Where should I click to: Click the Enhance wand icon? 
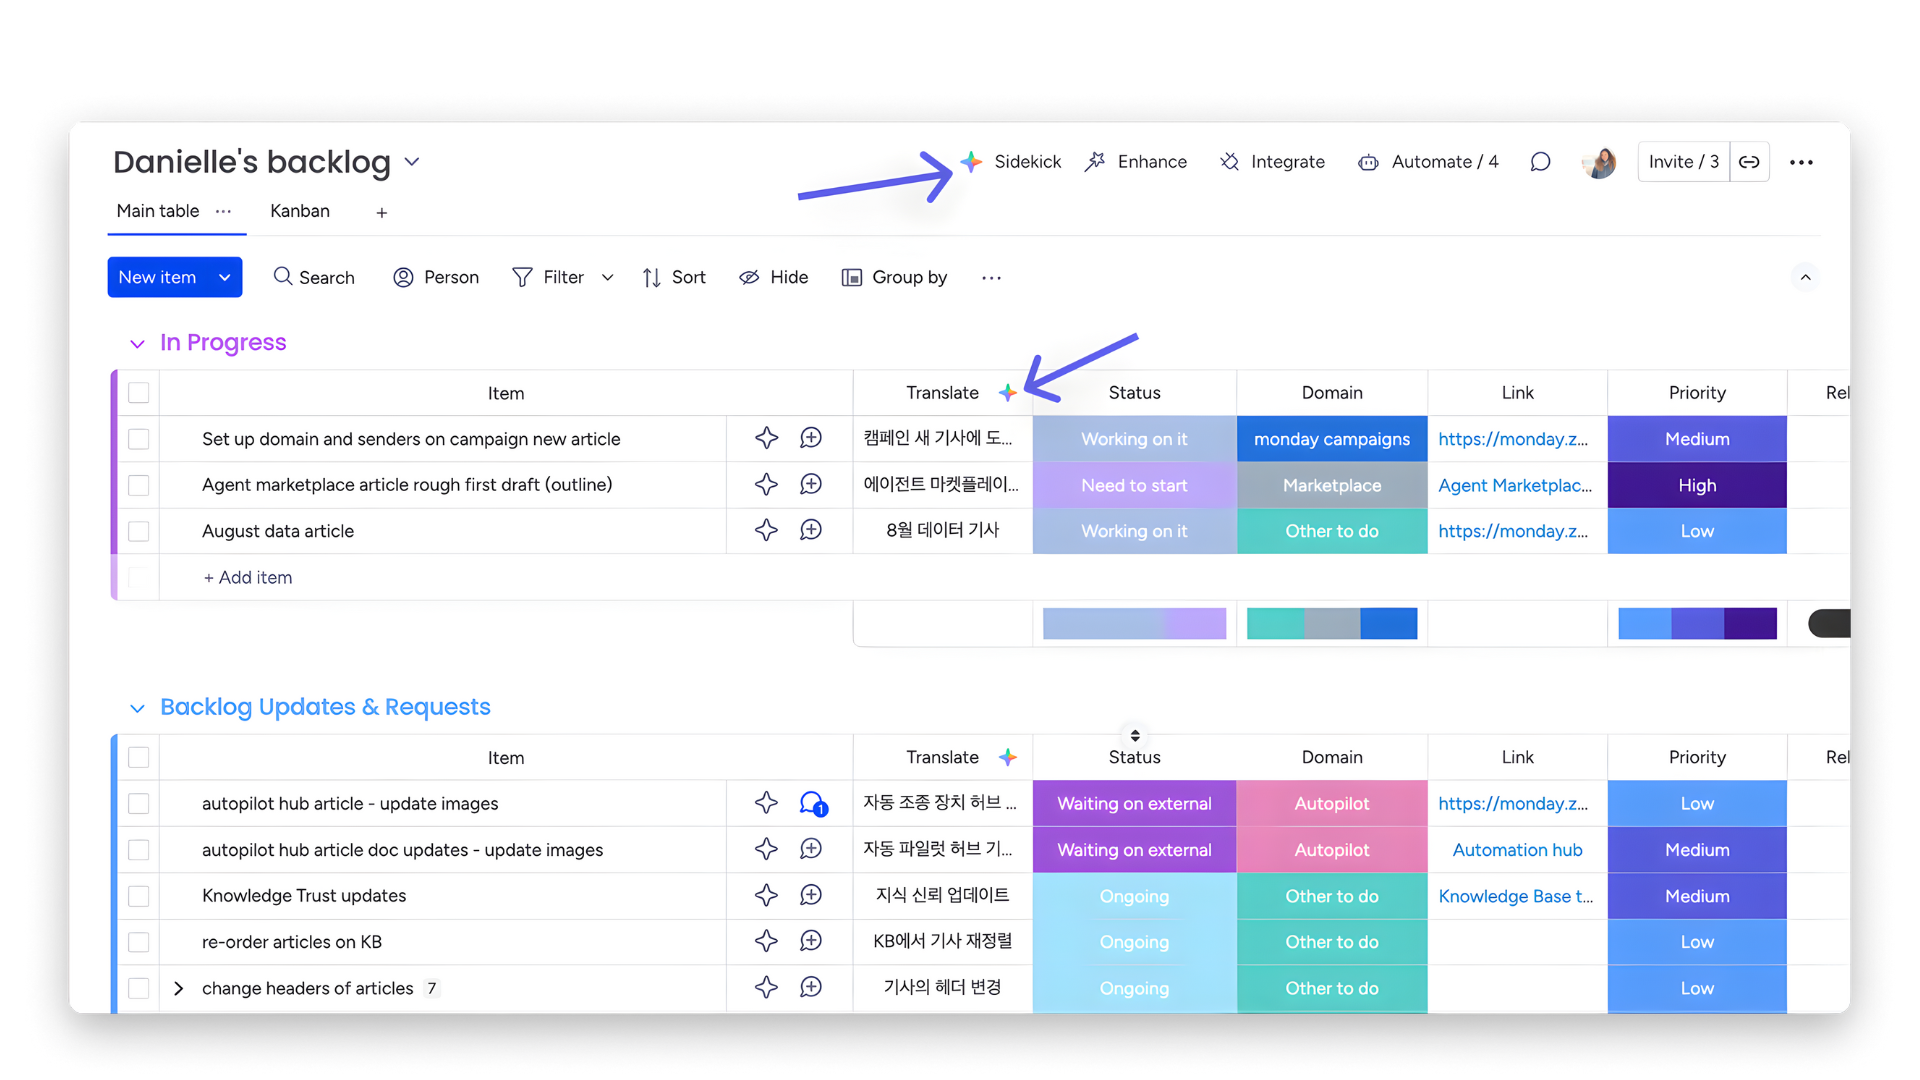(x=1096, y=162)
